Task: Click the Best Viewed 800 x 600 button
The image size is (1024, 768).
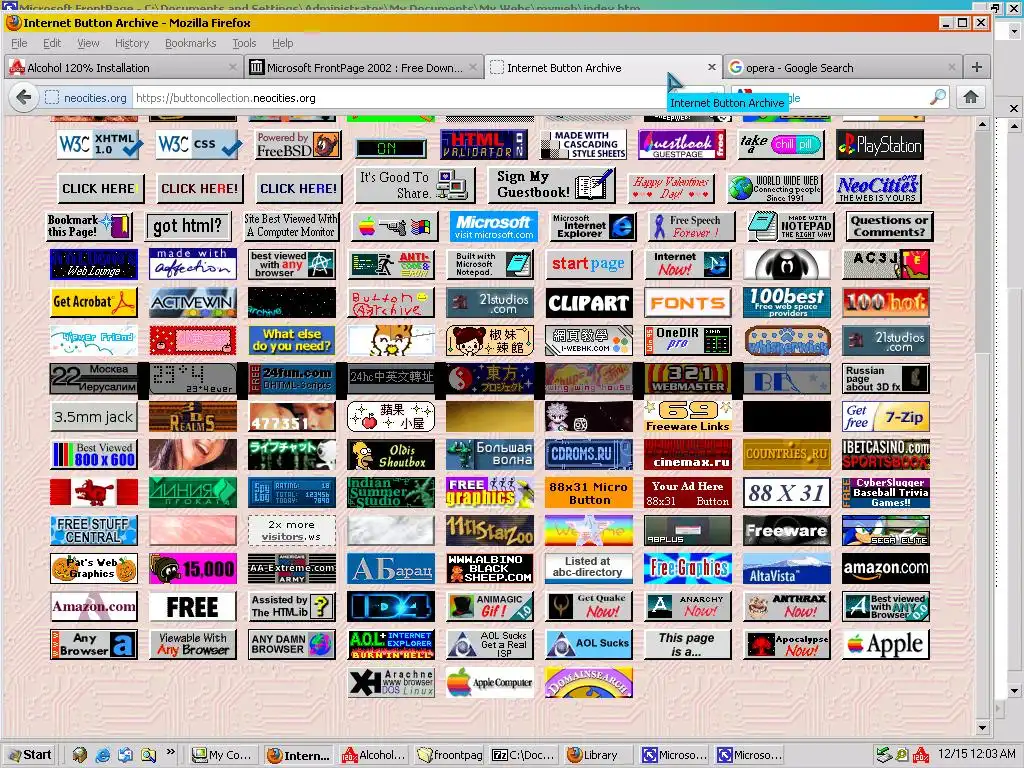Action: (94, 455)
